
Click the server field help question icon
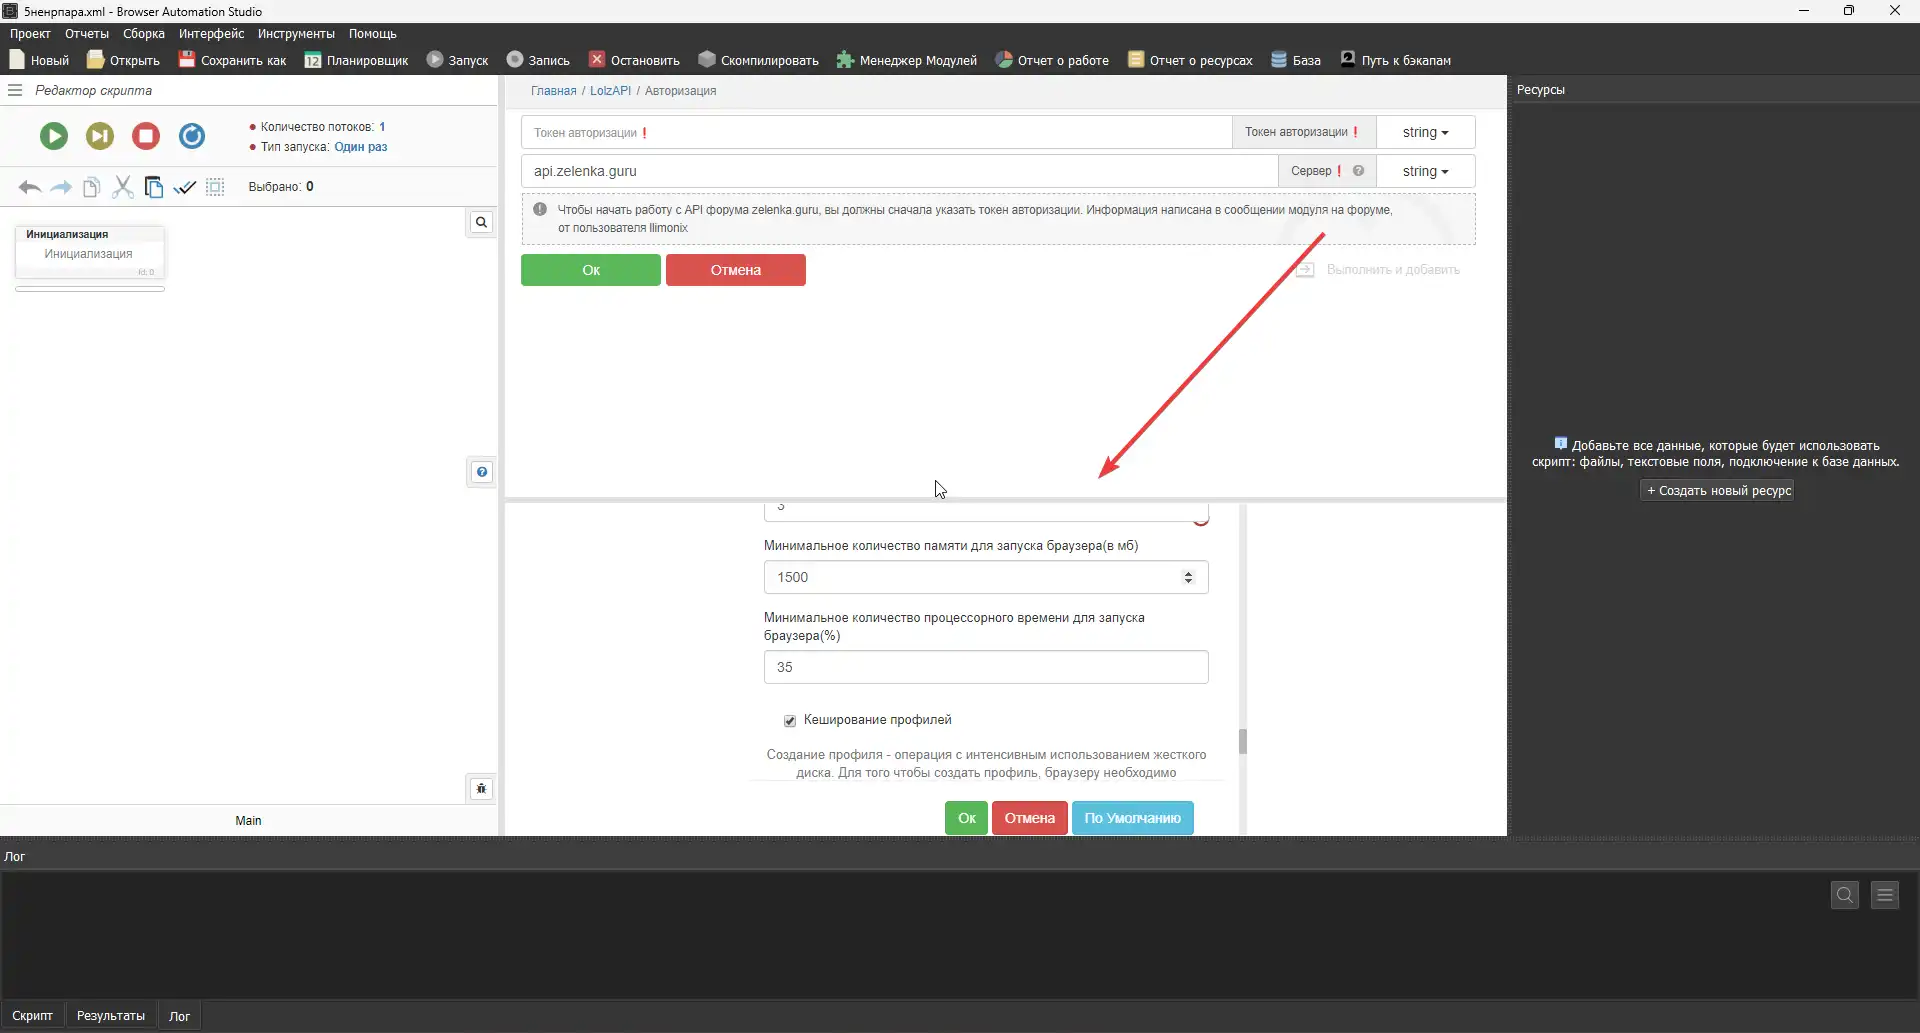click(1358, 171)
